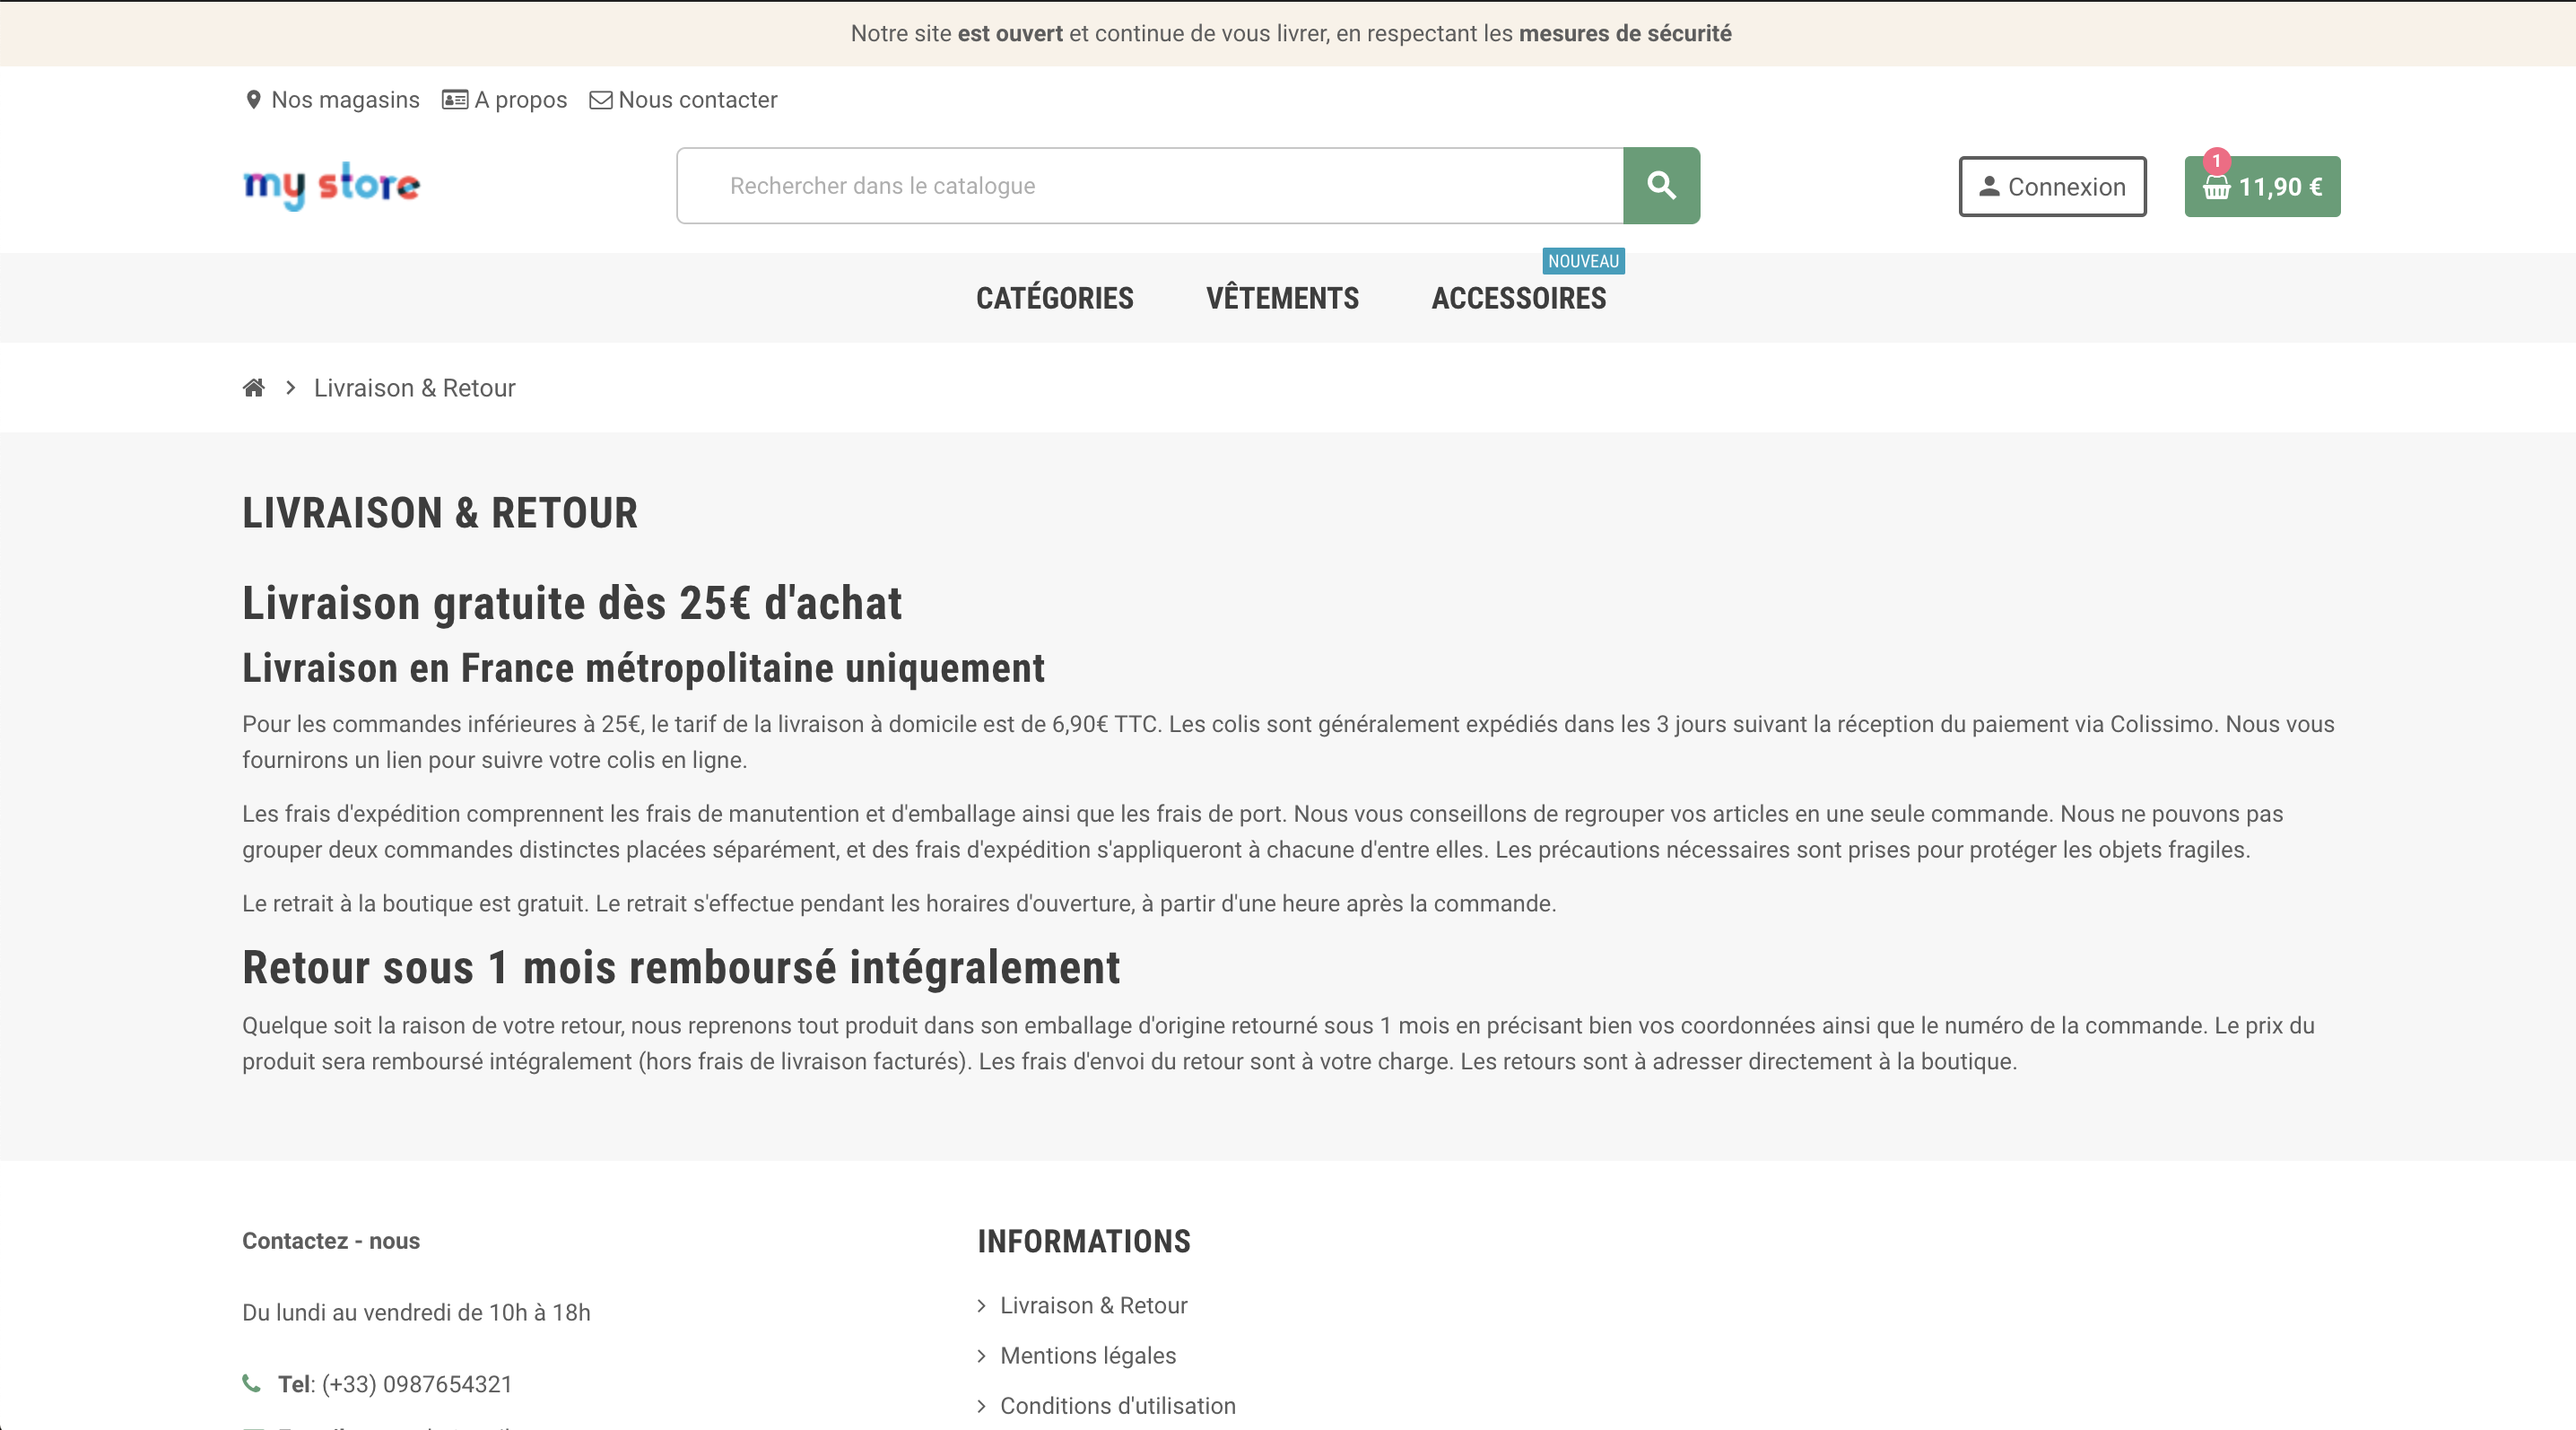
Task: Click the phone number (+33) 0987654321
Action: click(x=417, y=1384)
